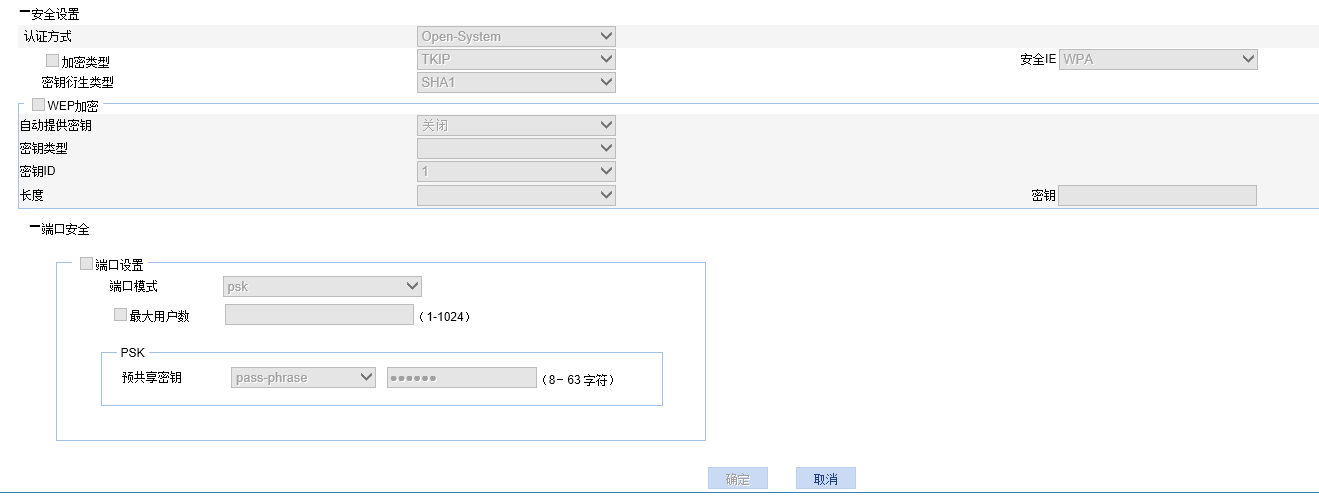Open the 密钥类型 dropdown
The width and height of the screenshot is (1319, 497).
pyautogui.click(x=516, y=148)
